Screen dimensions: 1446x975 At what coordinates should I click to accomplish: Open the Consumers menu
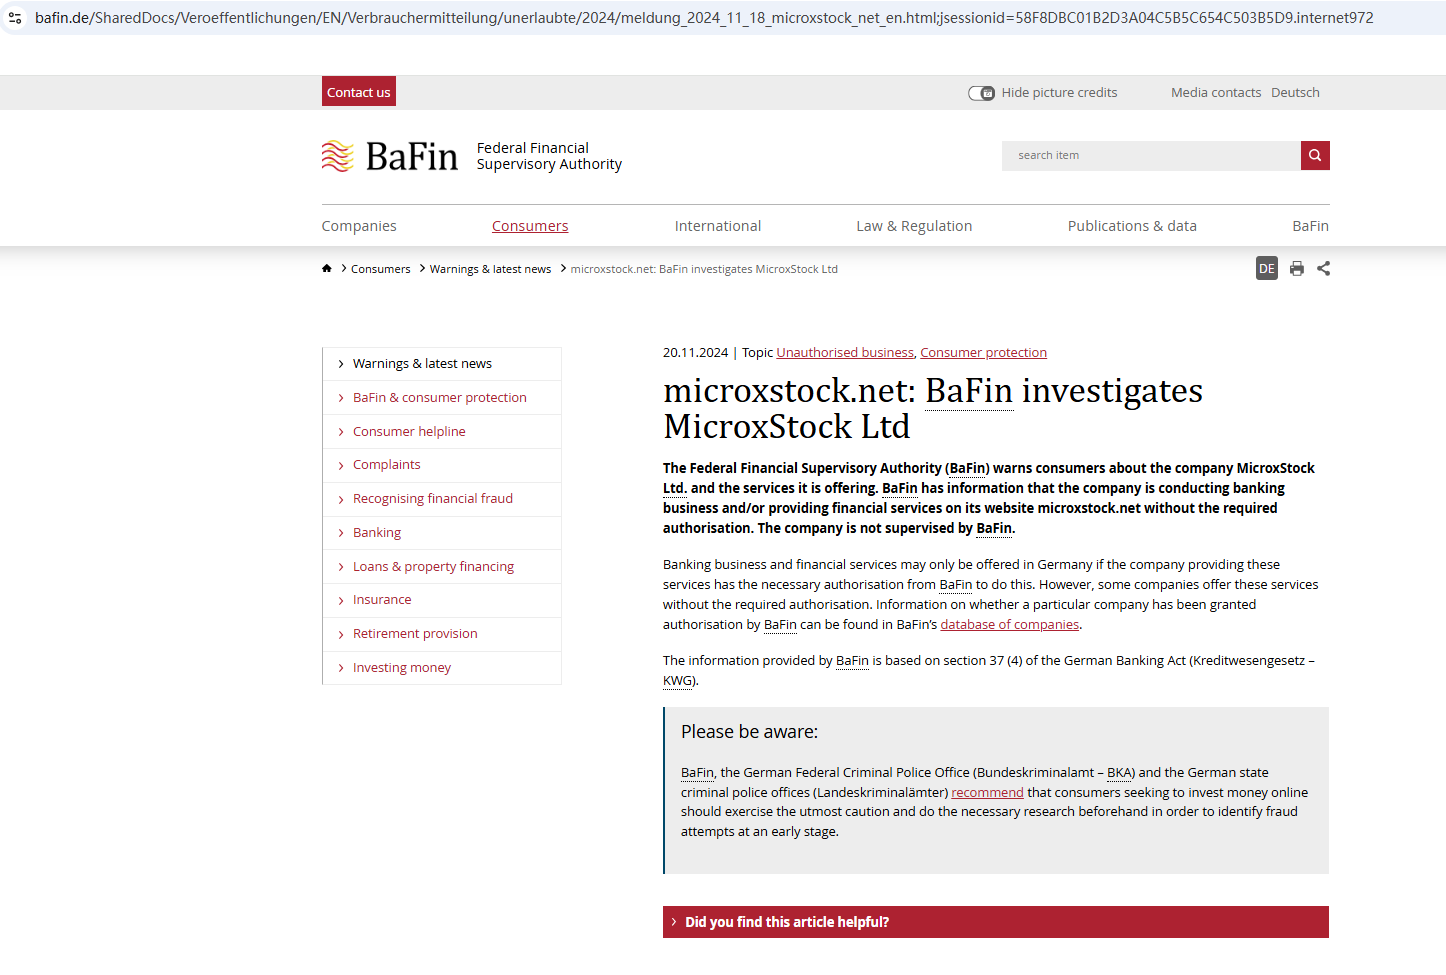(530, 226)
